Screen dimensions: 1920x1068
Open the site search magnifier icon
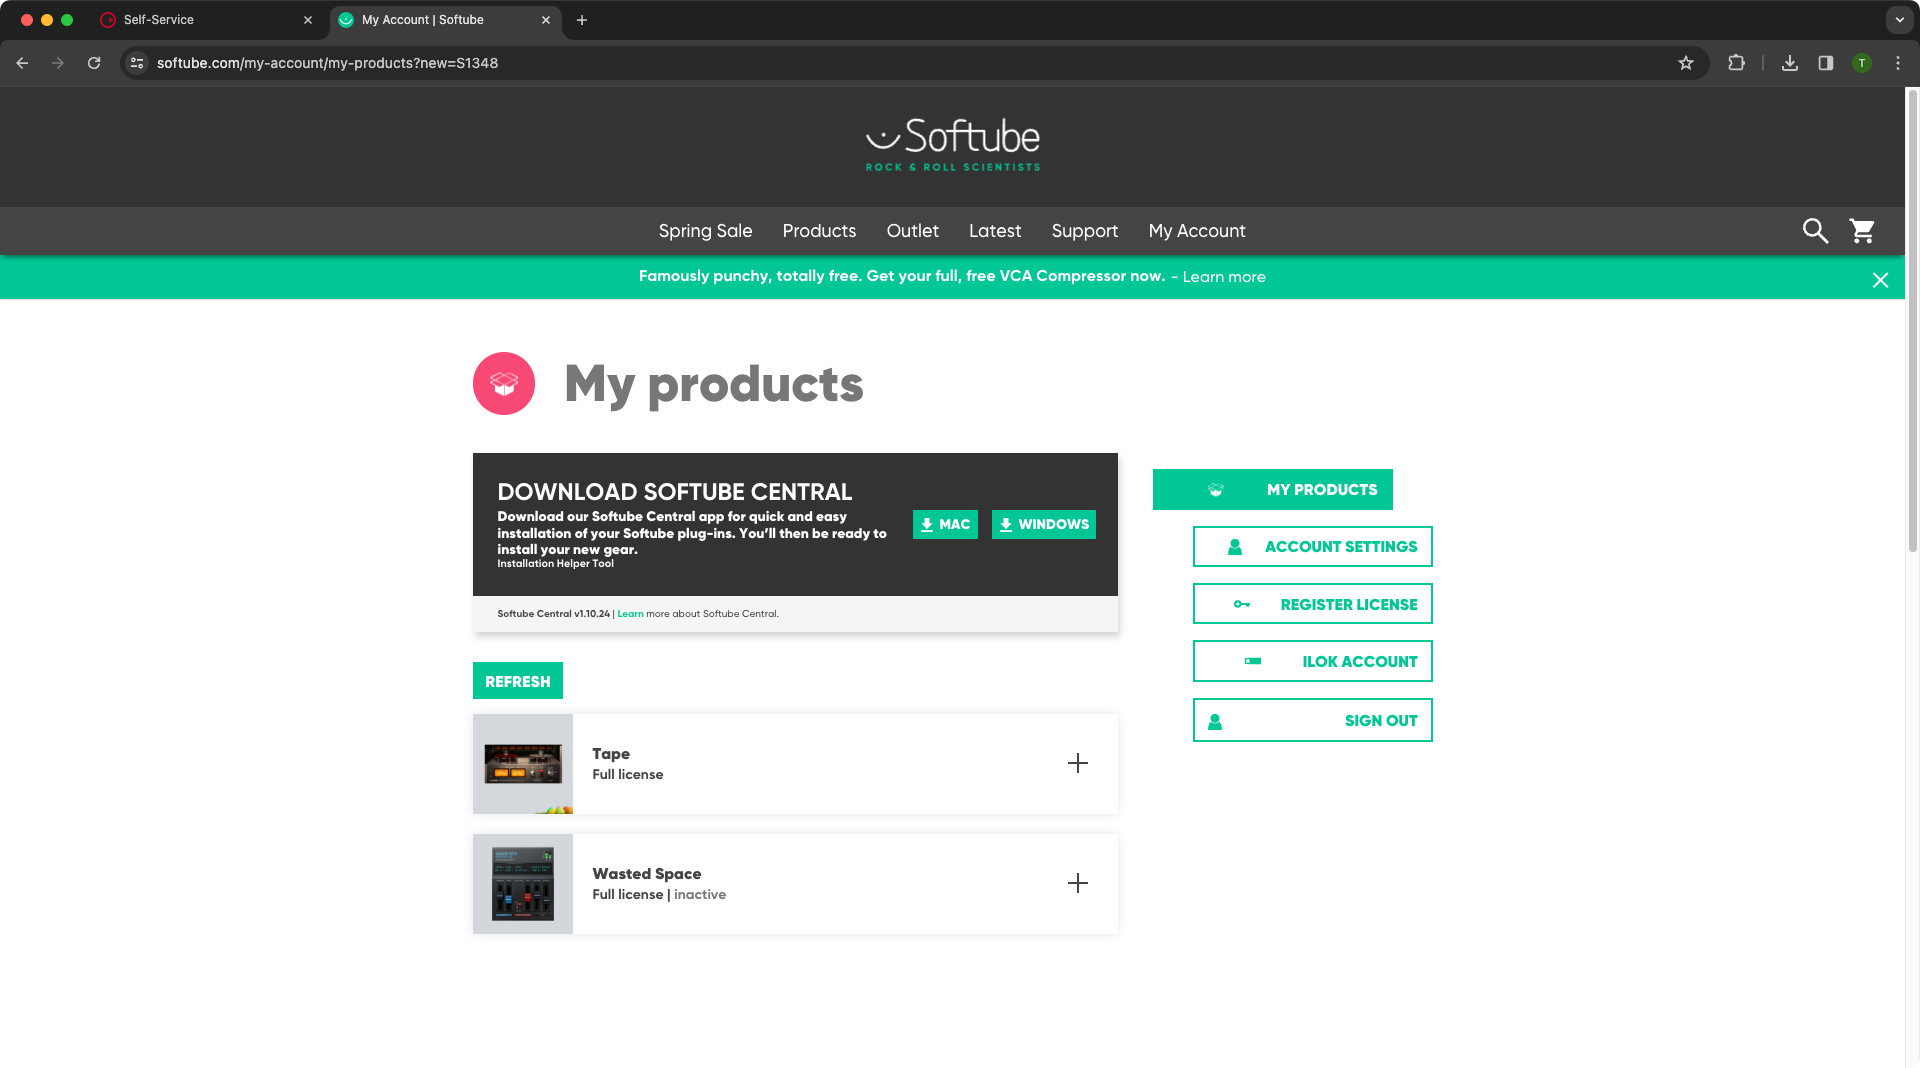tap(1815, 231)
